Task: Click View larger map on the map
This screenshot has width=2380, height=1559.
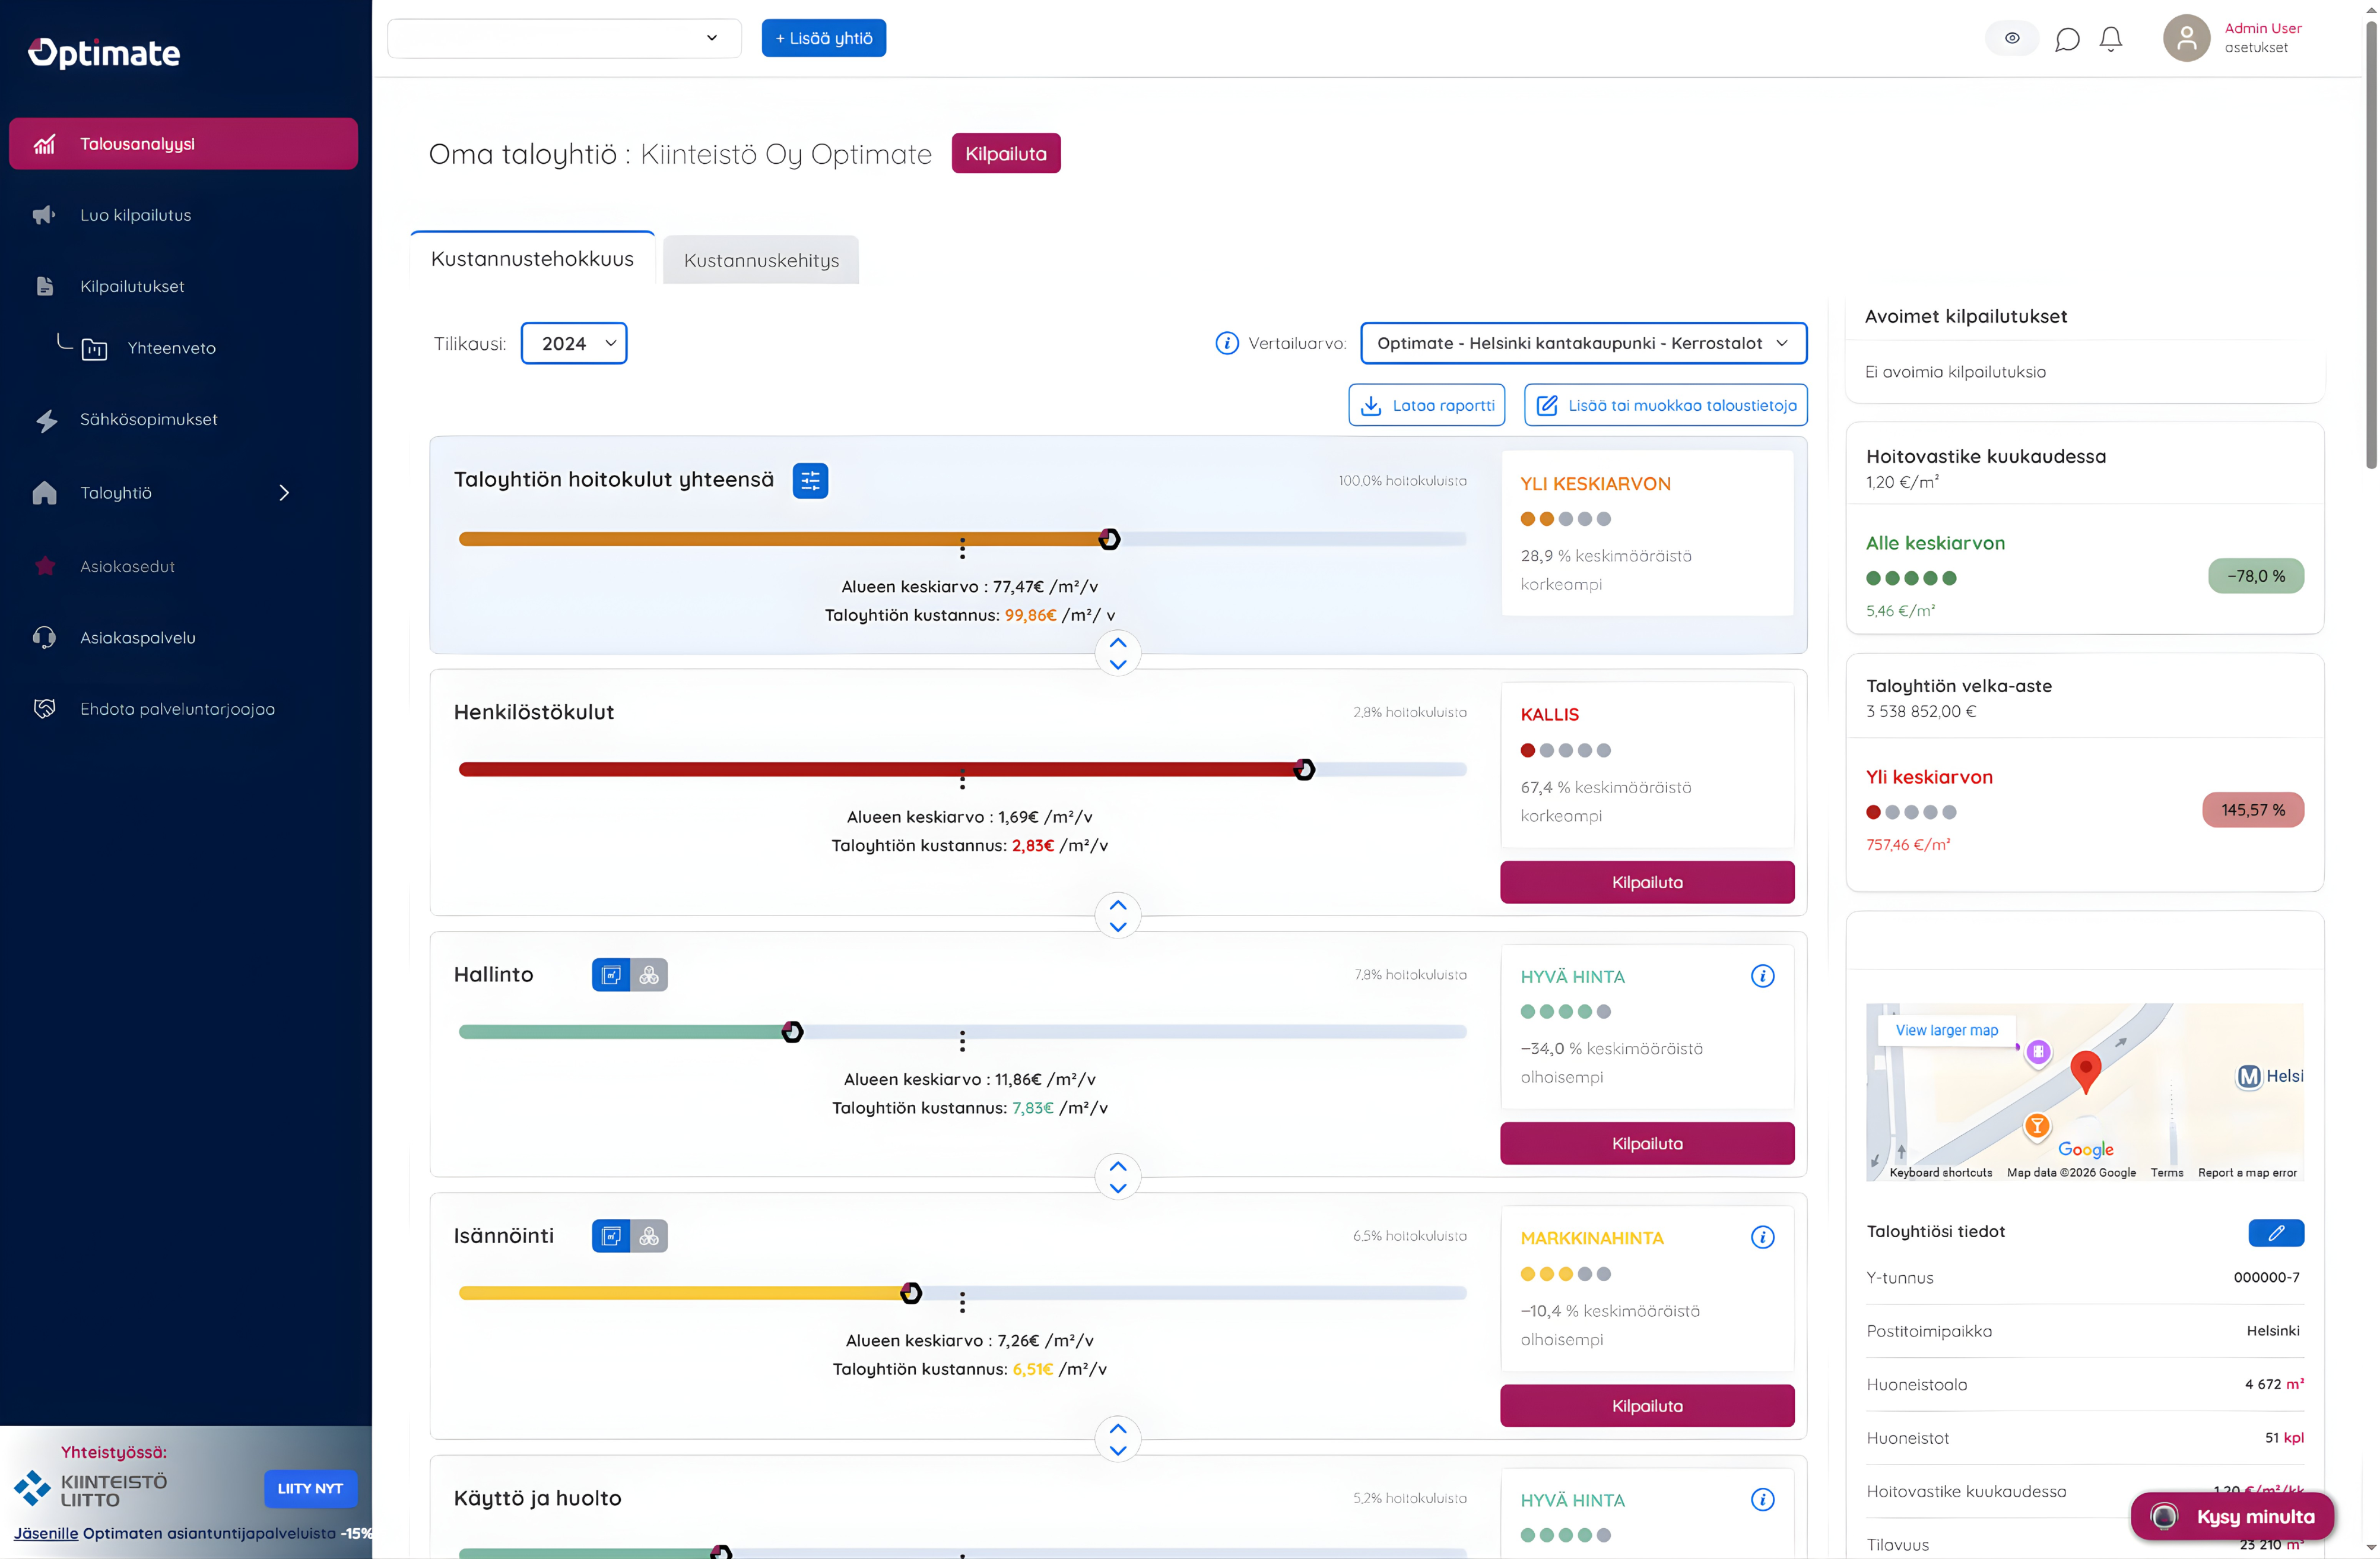Action: [x=1946, y=1030]
